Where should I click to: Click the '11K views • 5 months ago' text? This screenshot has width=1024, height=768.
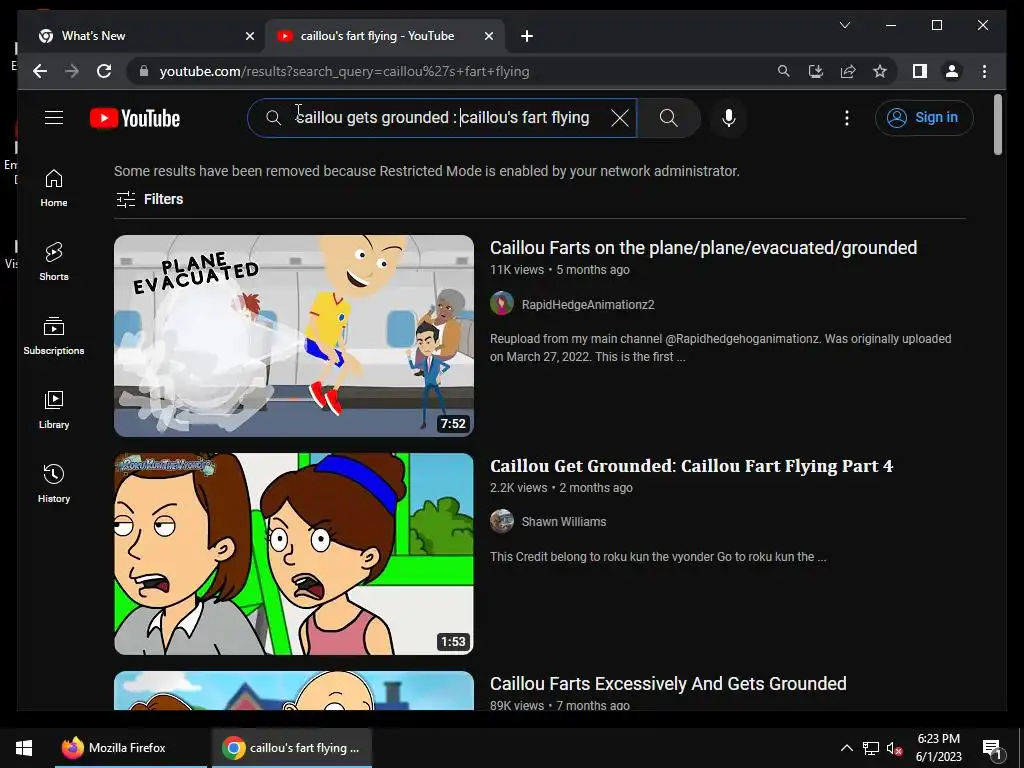tap(560, 270)
